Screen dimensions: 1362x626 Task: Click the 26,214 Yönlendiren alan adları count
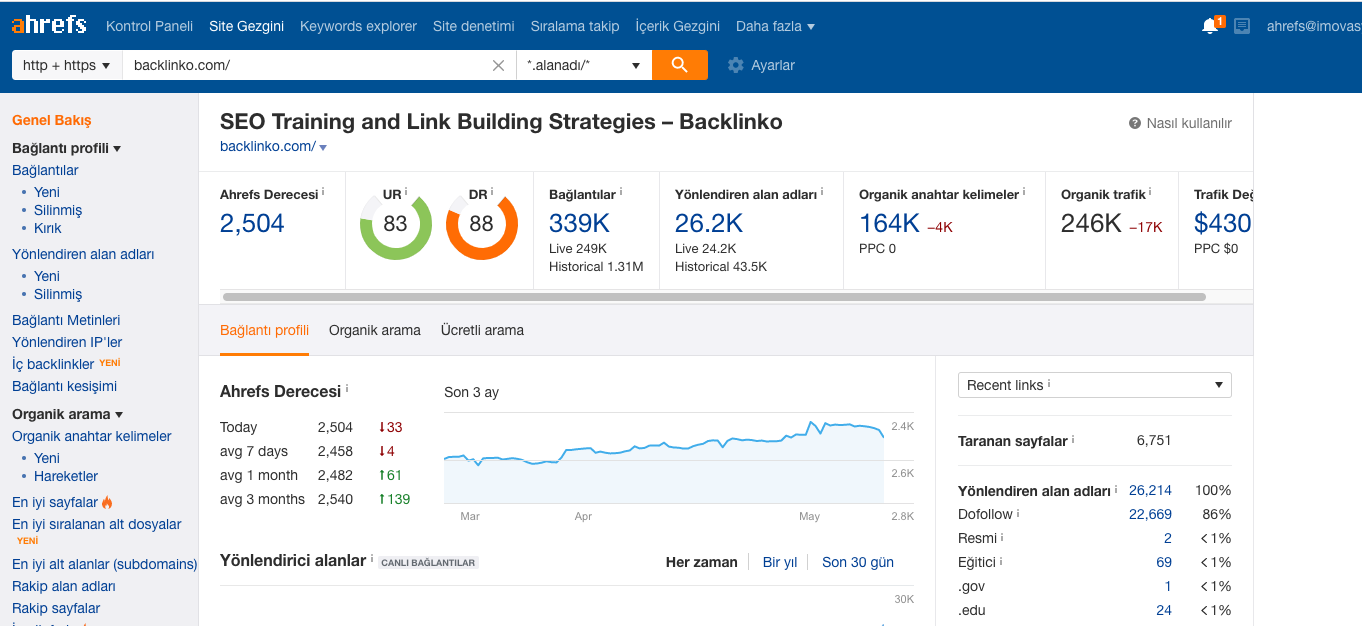pyautogui.click(x=1150, y=490)
